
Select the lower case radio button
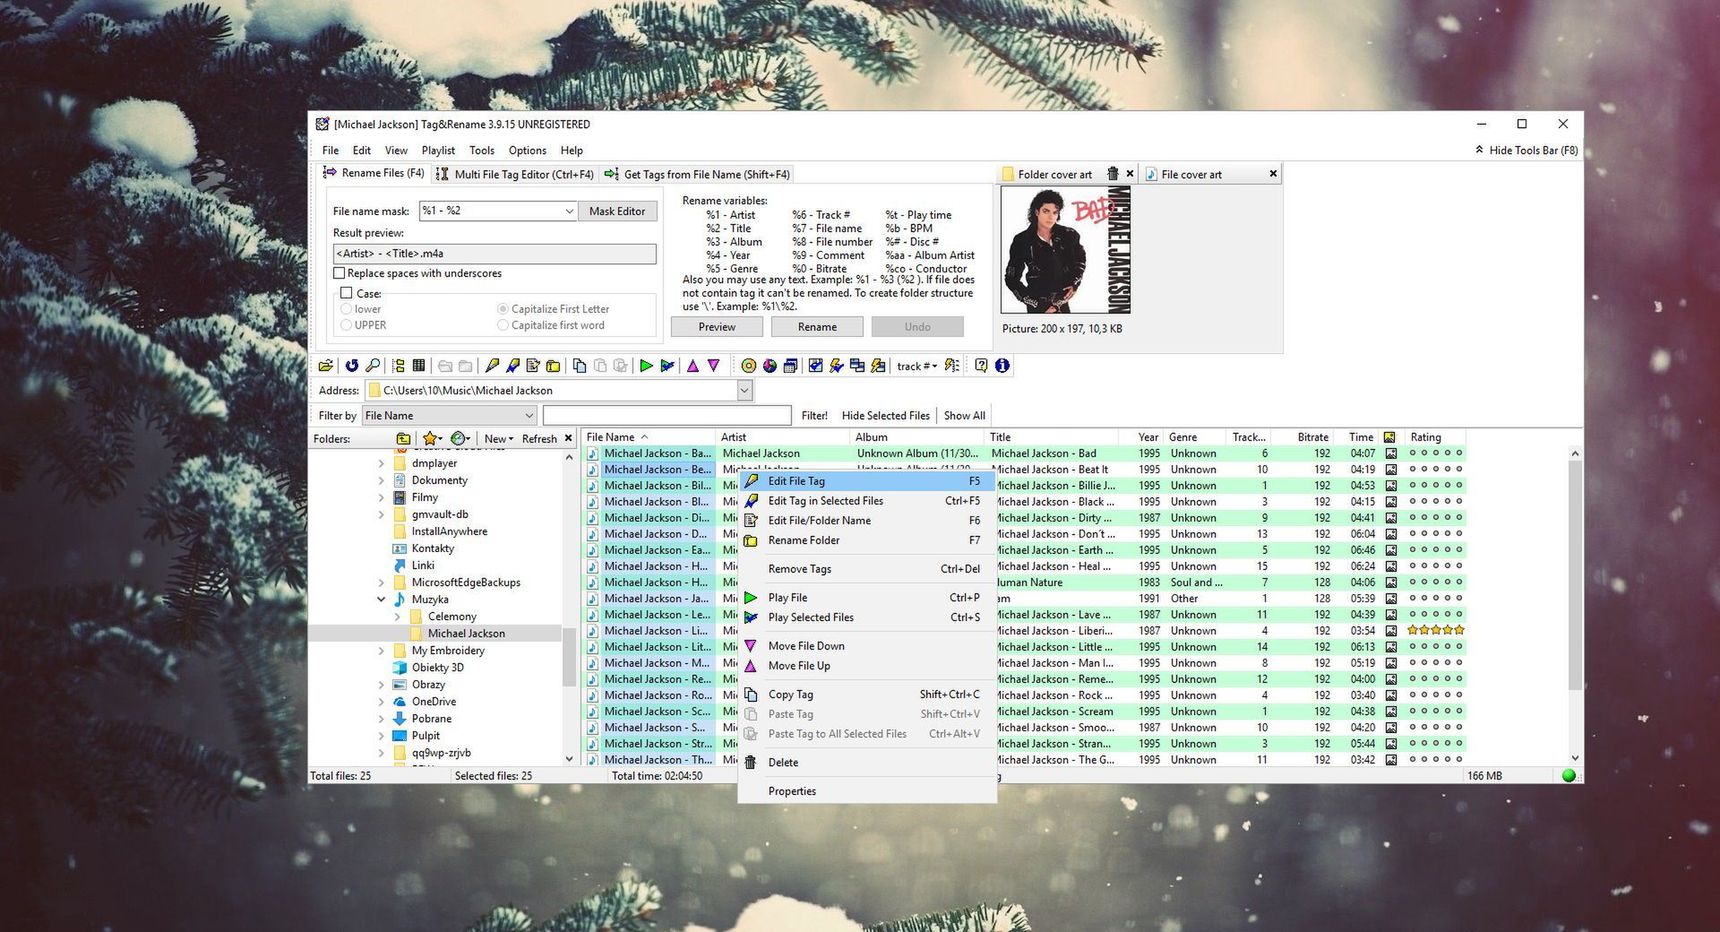click(346, 309)
